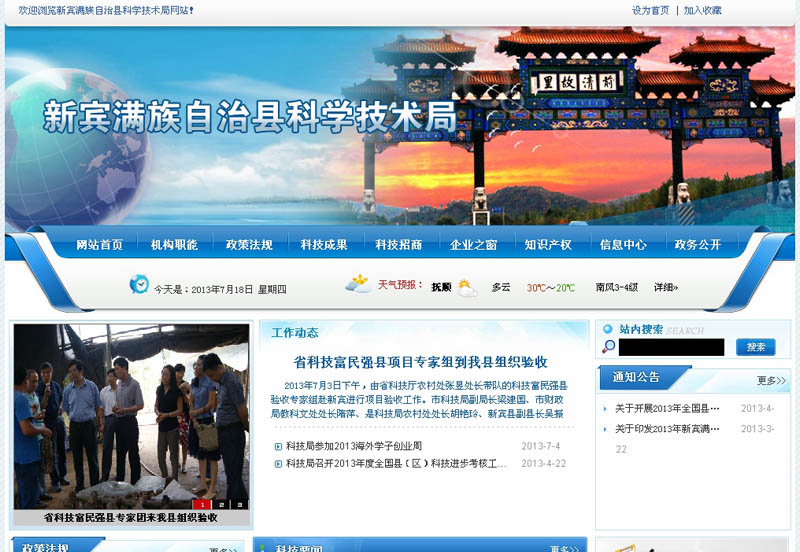The image size is (800, 552).
Task: Click bullet icon before 科技局召开2013年度 news item
Action: [278, 464]
